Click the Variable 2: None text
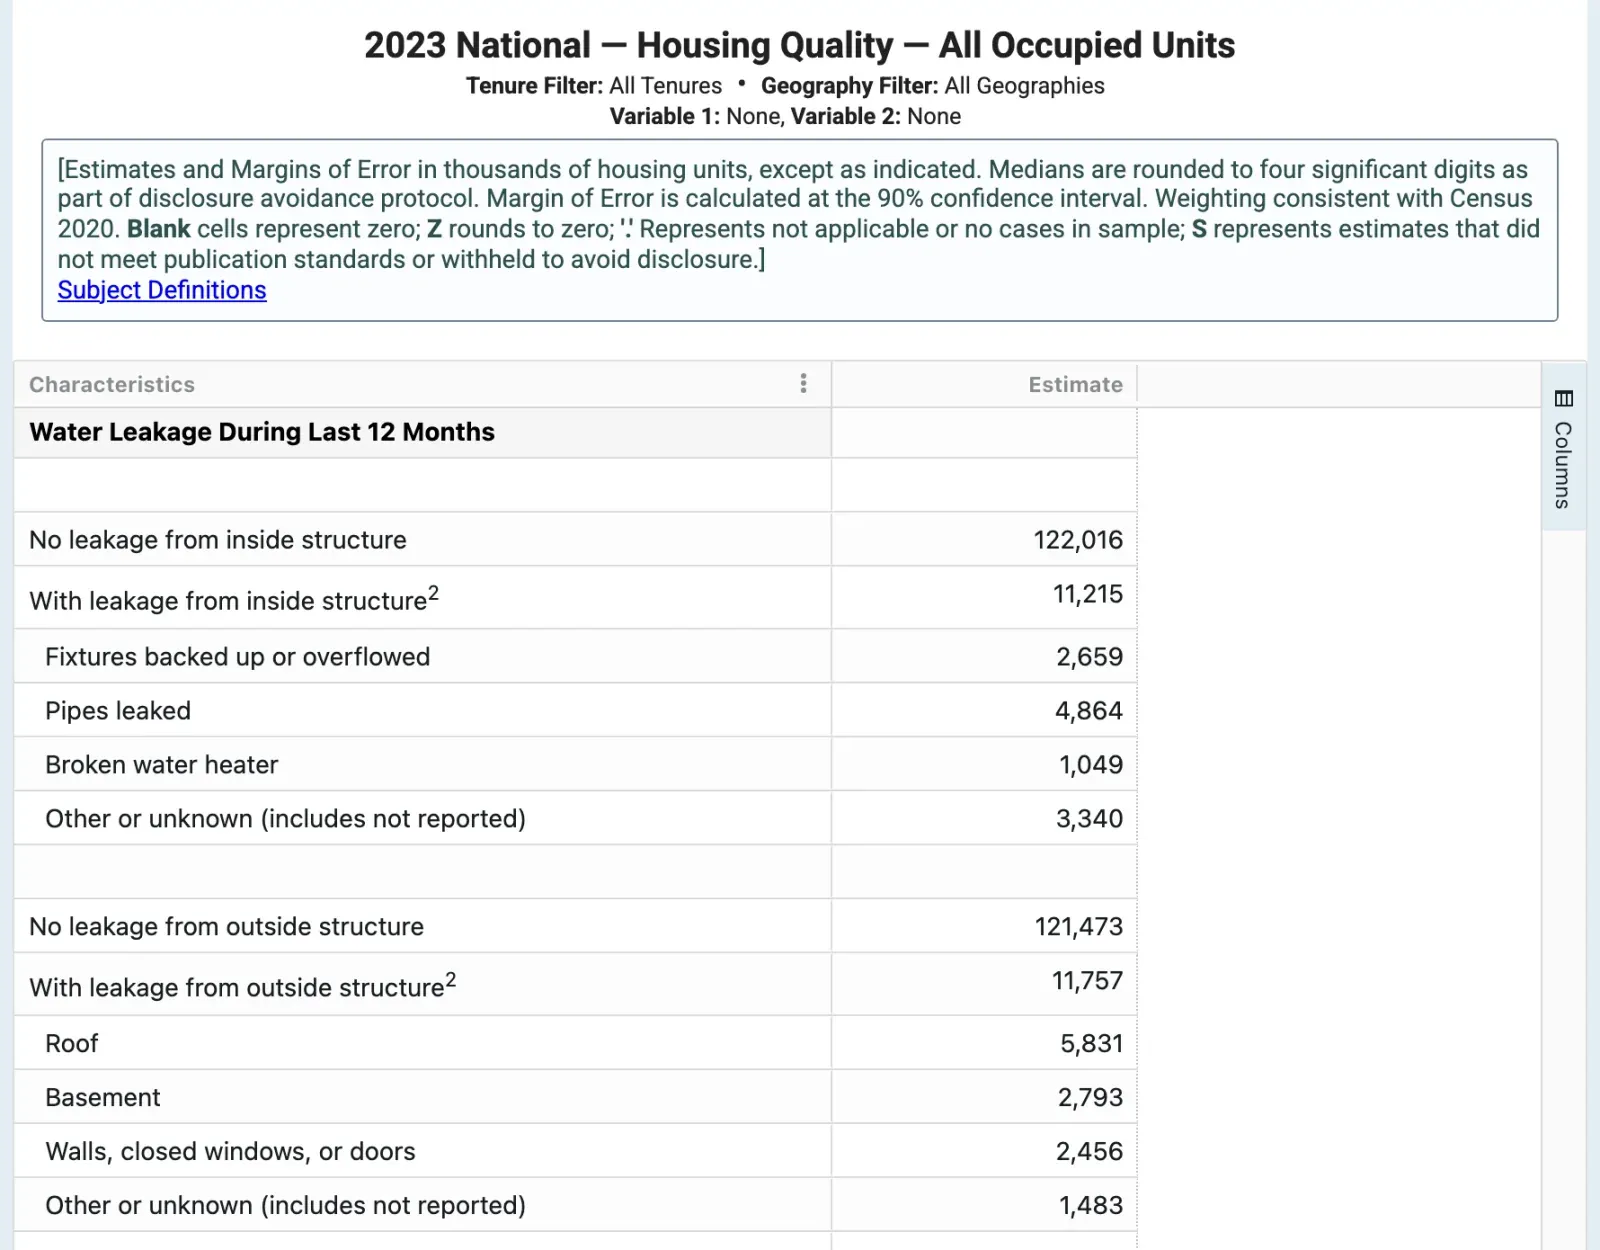The image size is (1600, 1250). point(875,116)
